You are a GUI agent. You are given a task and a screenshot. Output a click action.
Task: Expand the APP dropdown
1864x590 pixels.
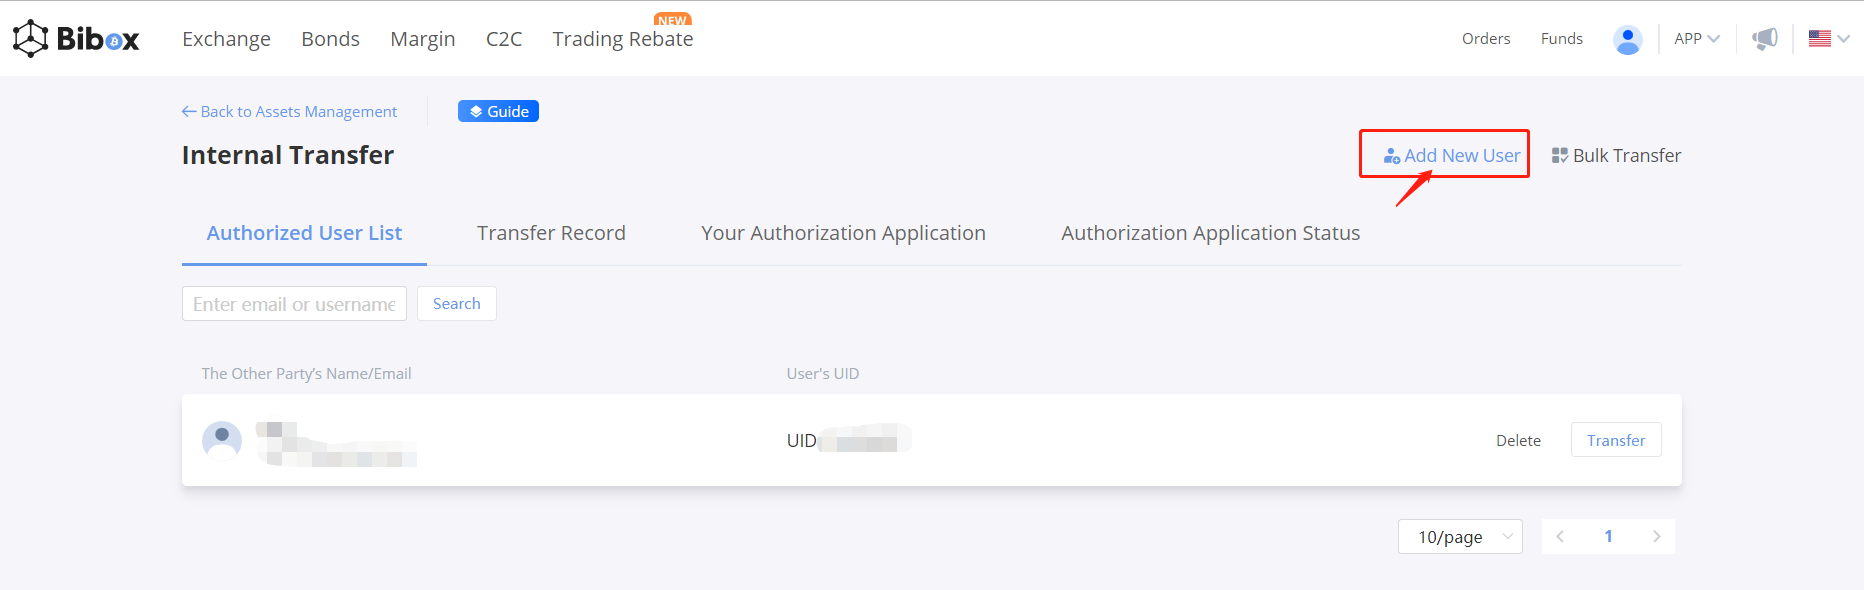click(x=1696, y=39)
